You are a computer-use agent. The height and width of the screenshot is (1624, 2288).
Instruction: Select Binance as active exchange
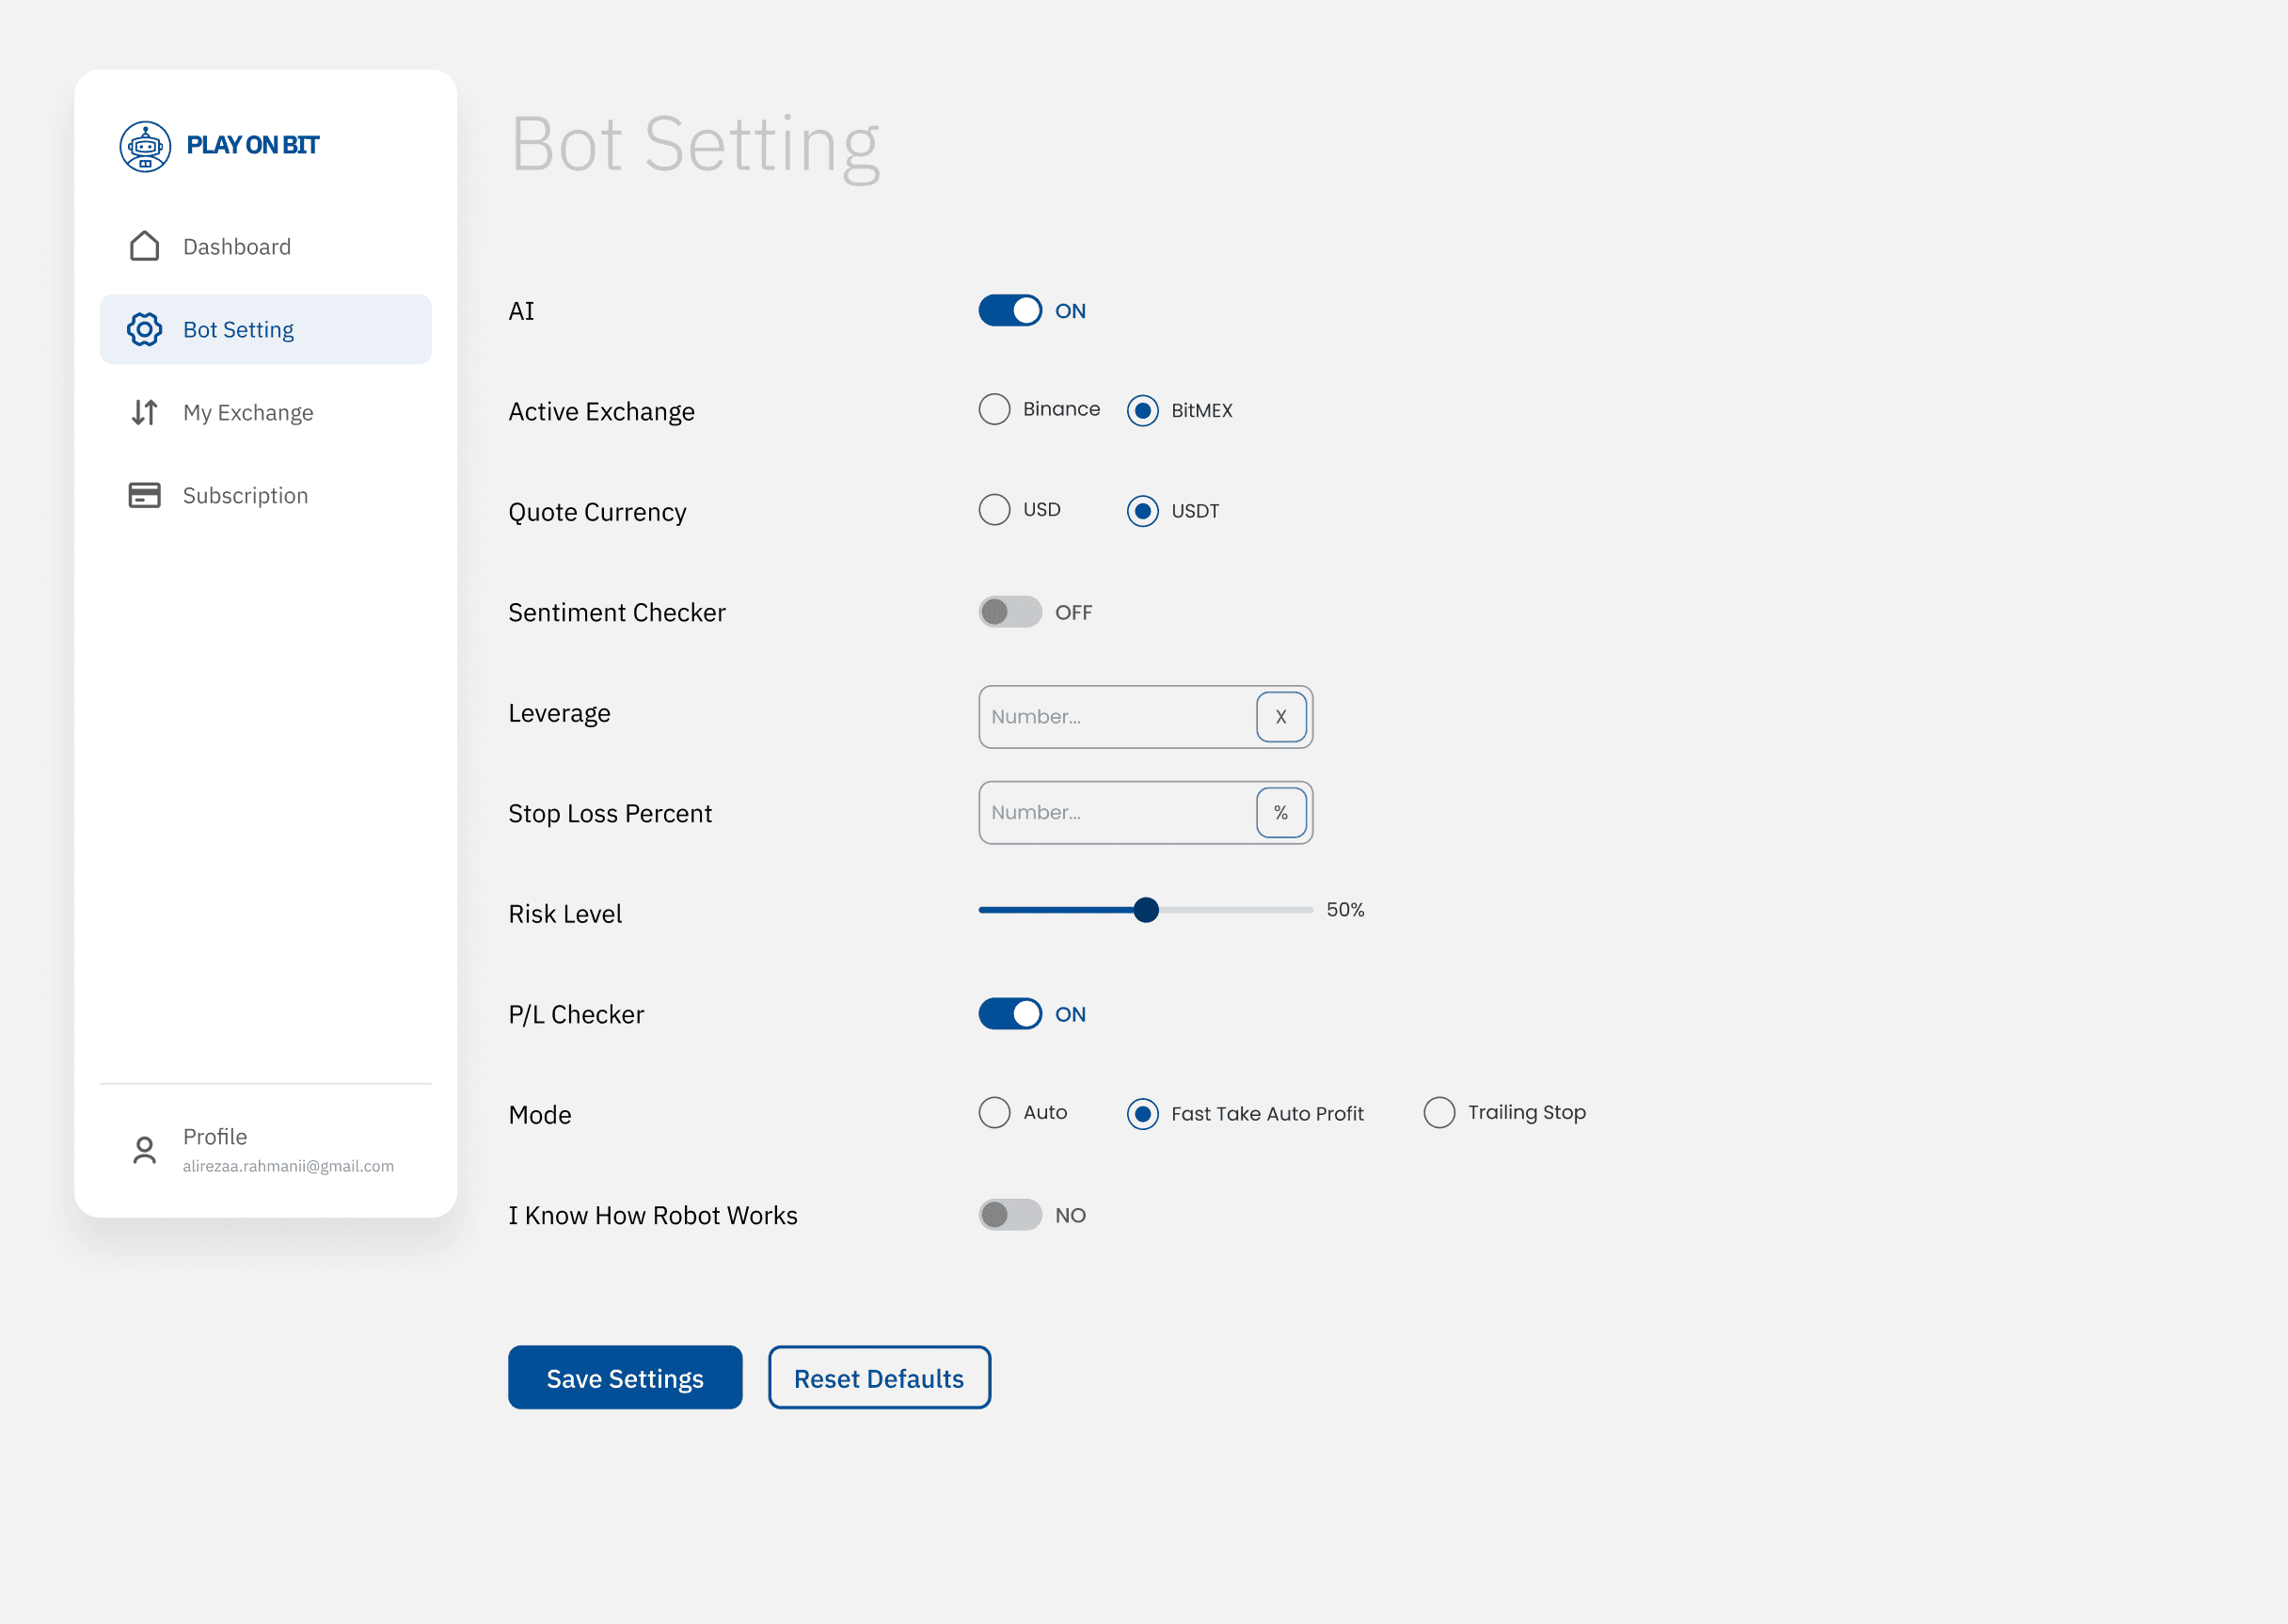pyautogui.click(x=994, y=409)
